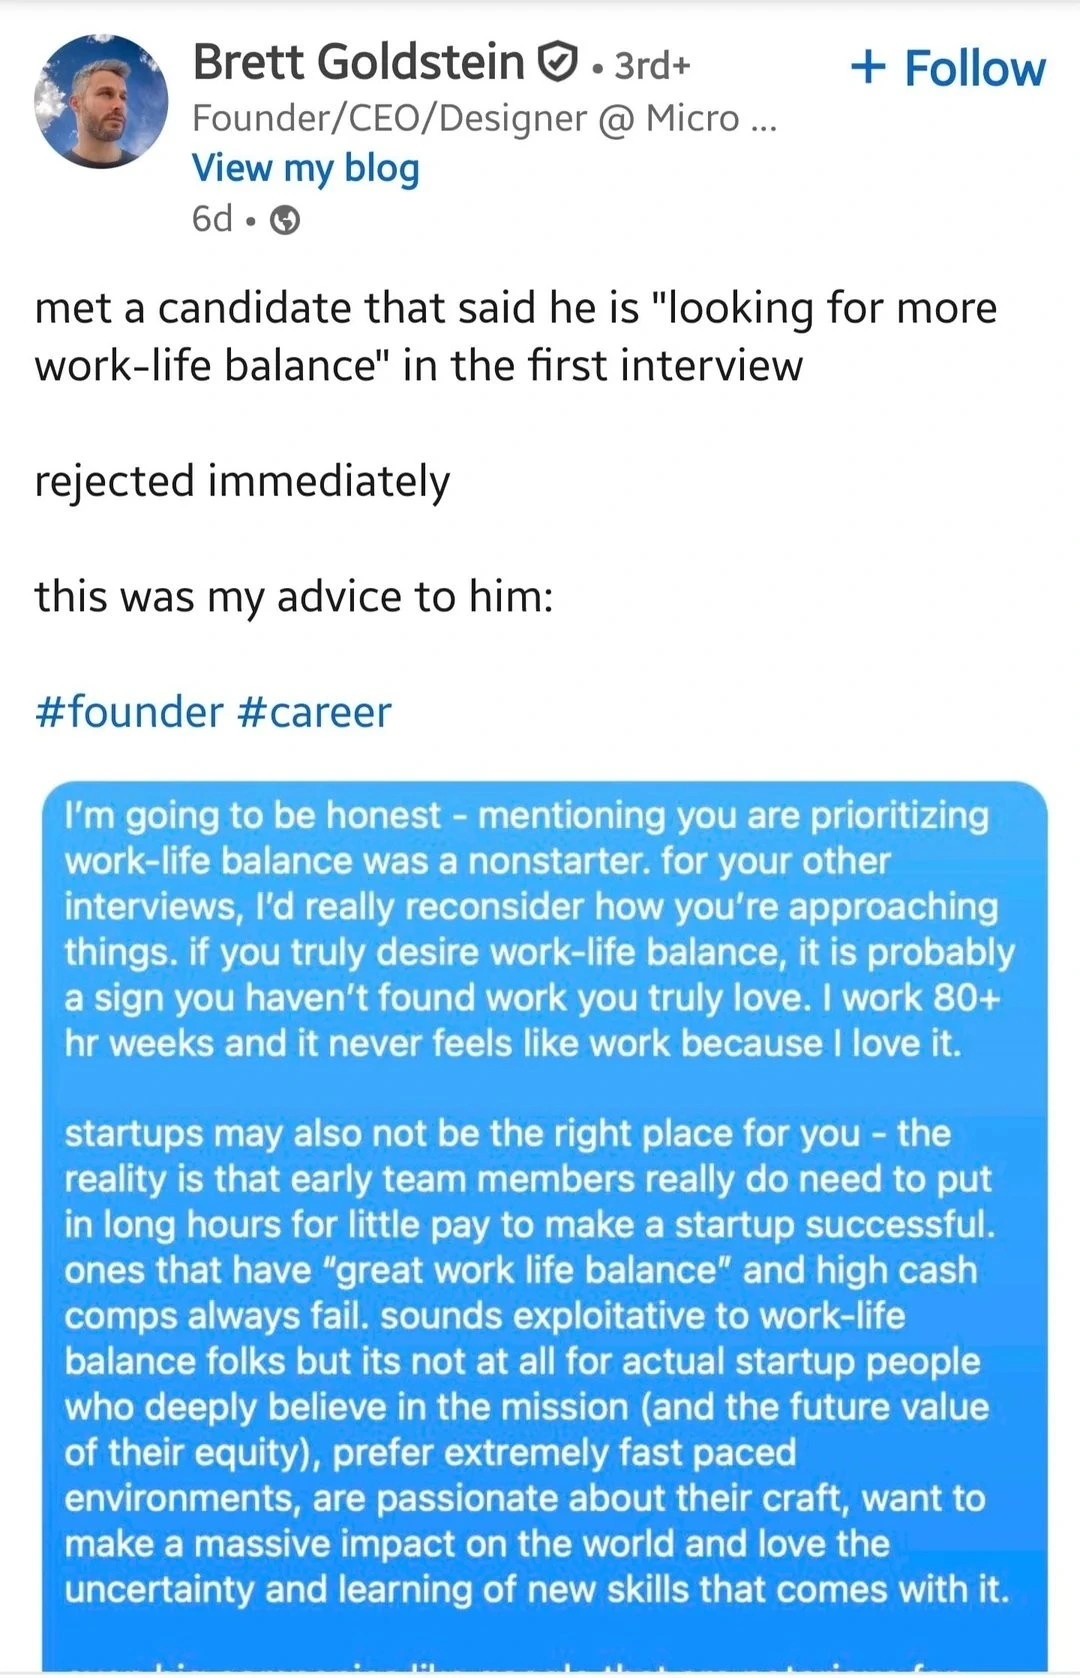Viewport: 1080px width, 1678px height.
Task: Expand the truncated headline ellipsis
Action: tap(762, 120)
